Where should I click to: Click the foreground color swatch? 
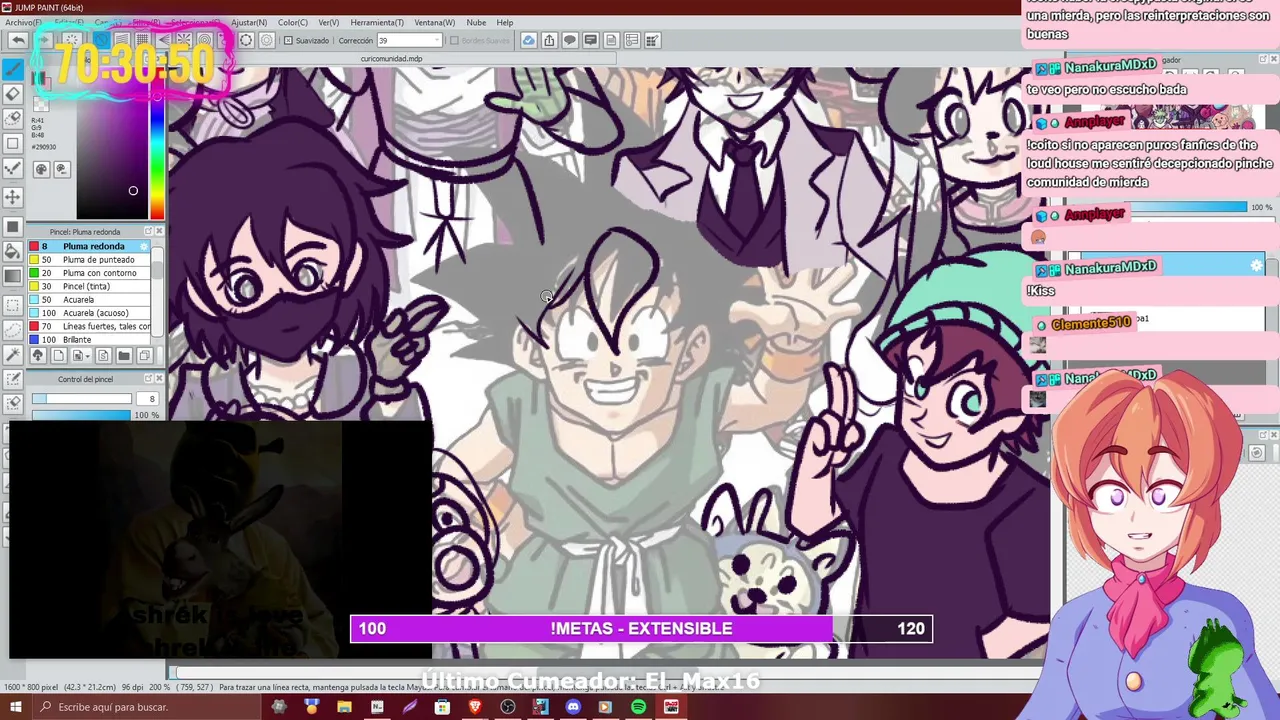click(37, 76)
